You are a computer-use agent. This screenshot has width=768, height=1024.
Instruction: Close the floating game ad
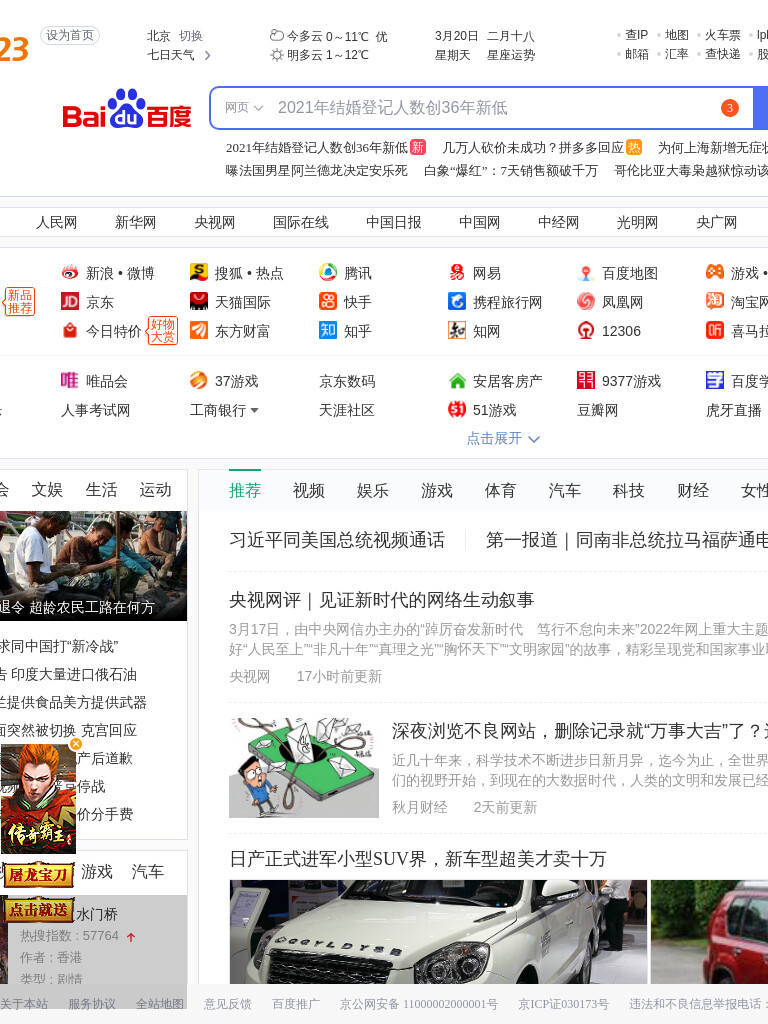[x=76, y=744]
